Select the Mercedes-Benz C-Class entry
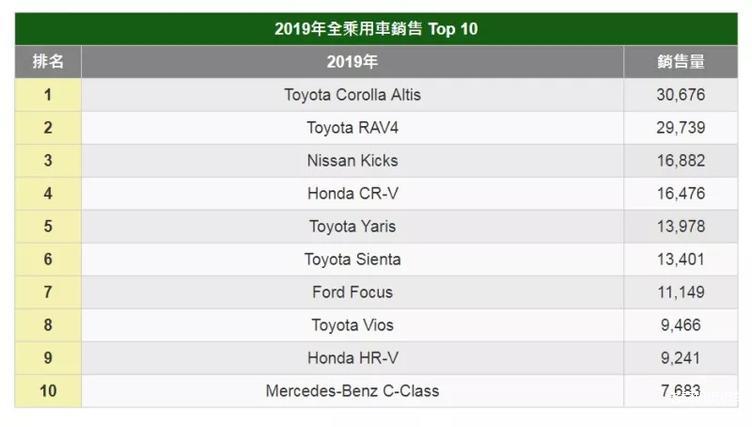The width and height of the screenshot is (752, 427). point(352,391)
